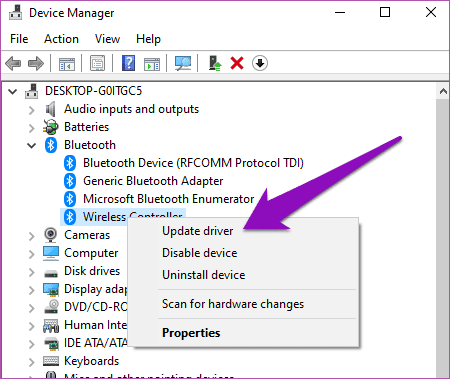Click Show/Hide Console Tree toolbar icon
The width and height of the screenshot is (450, 379).
(67, 64)
